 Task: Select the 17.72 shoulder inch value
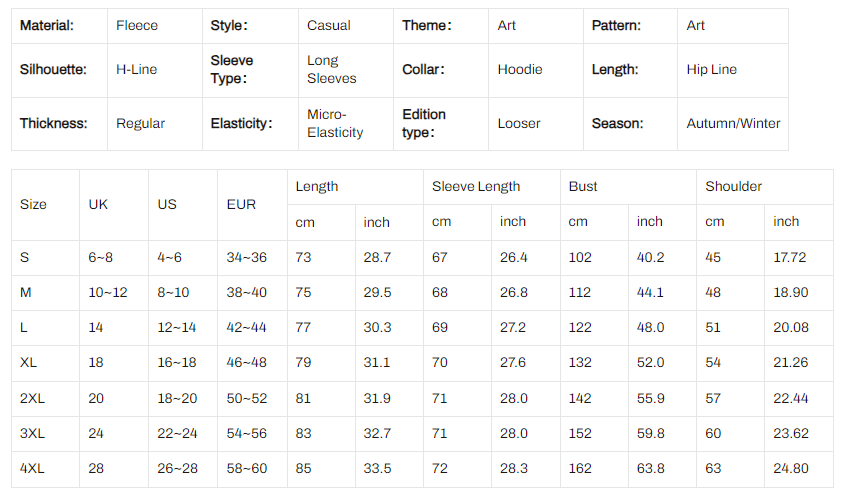tap(790, 257)
